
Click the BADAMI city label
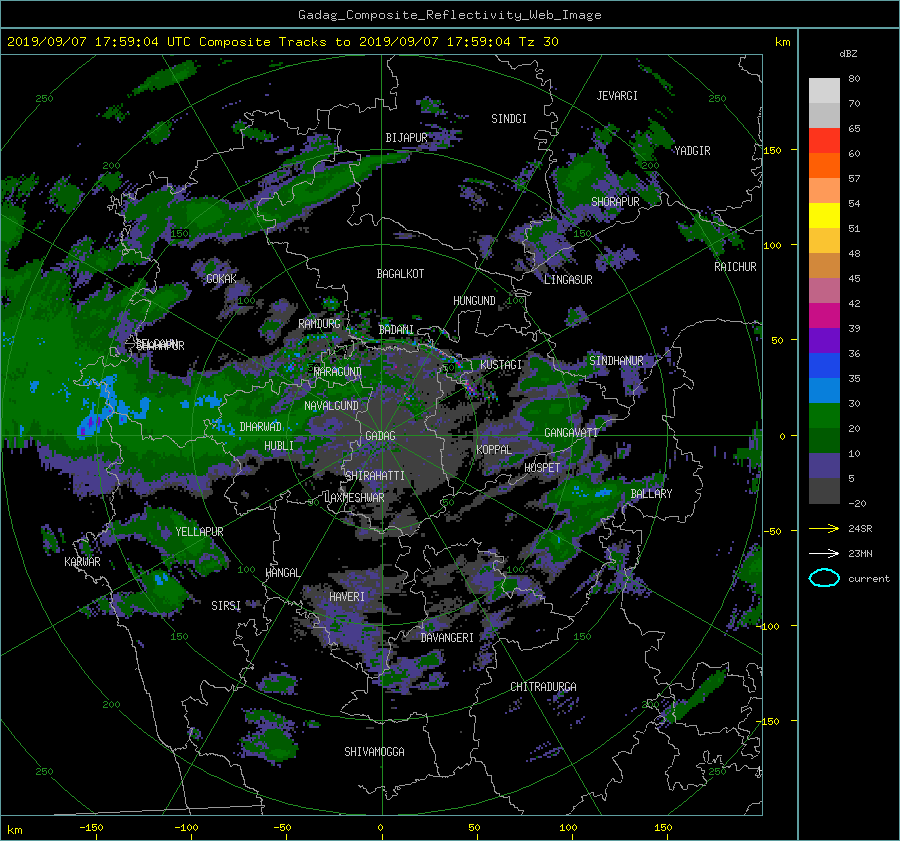(x=396, y=330)
